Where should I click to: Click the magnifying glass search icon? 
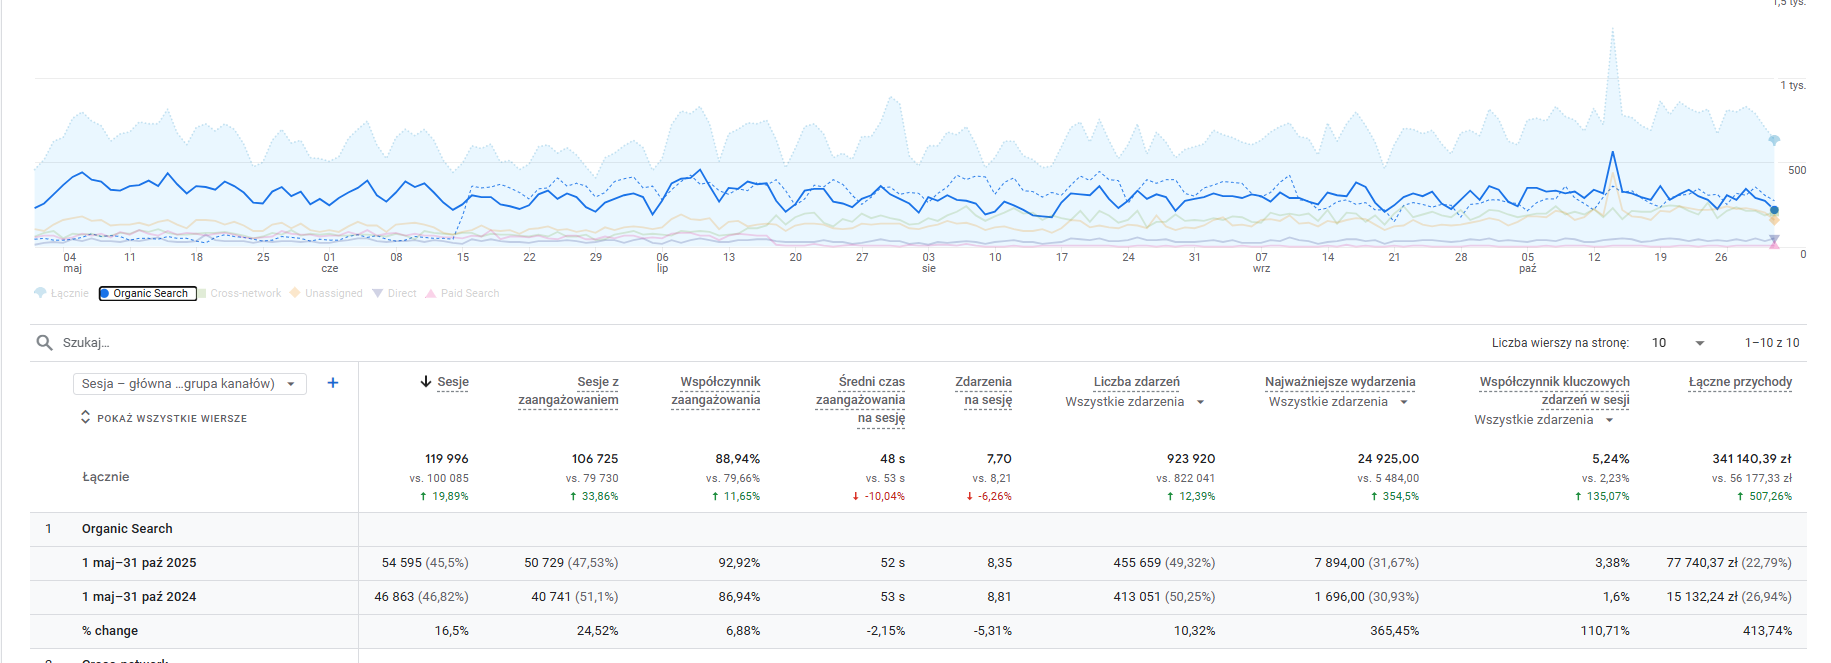(44, 343)
